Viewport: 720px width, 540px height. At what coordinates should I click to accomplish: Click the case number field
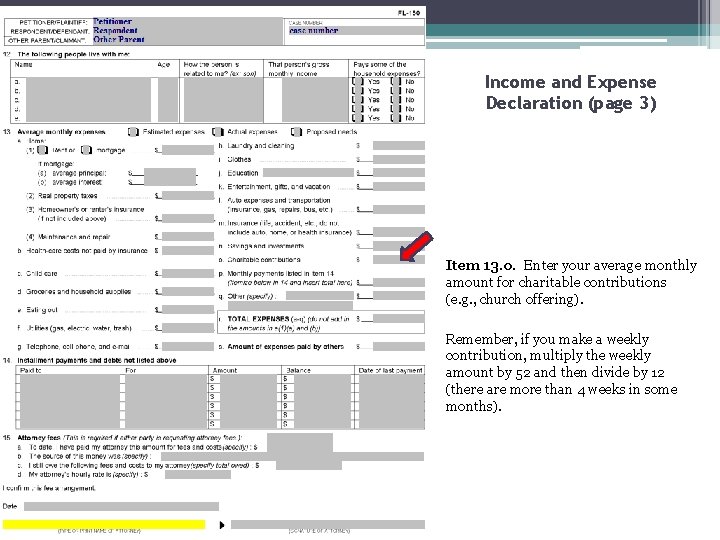(356, 31)
